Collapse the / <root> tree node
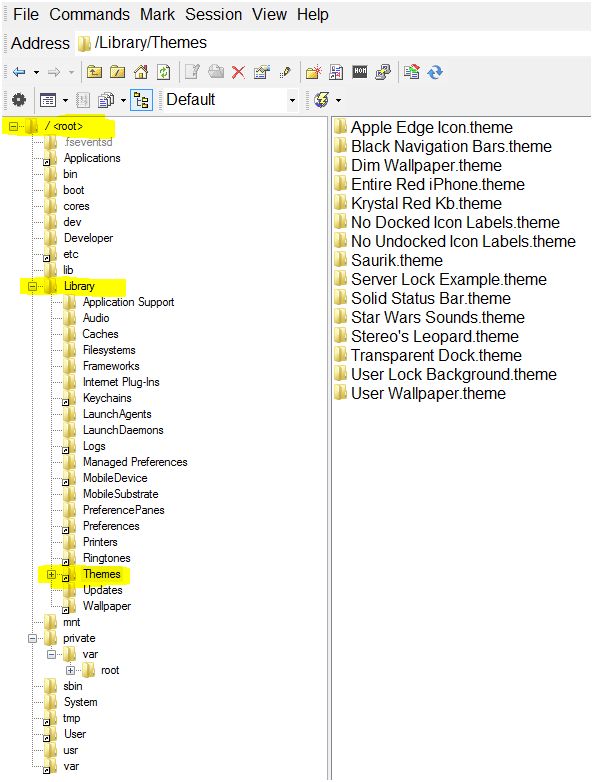The width and height of the screenshot is (593, 782). 13,126
